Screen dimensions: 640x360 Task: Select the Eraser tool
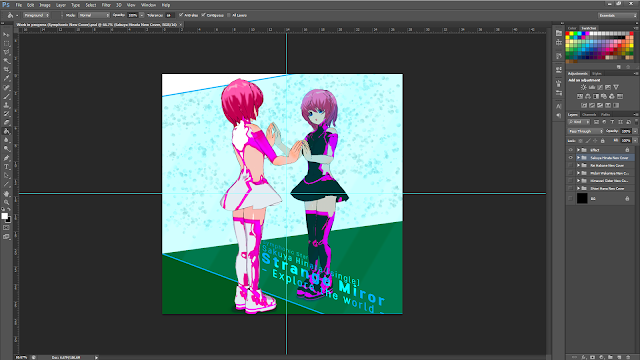pos(7,122)
